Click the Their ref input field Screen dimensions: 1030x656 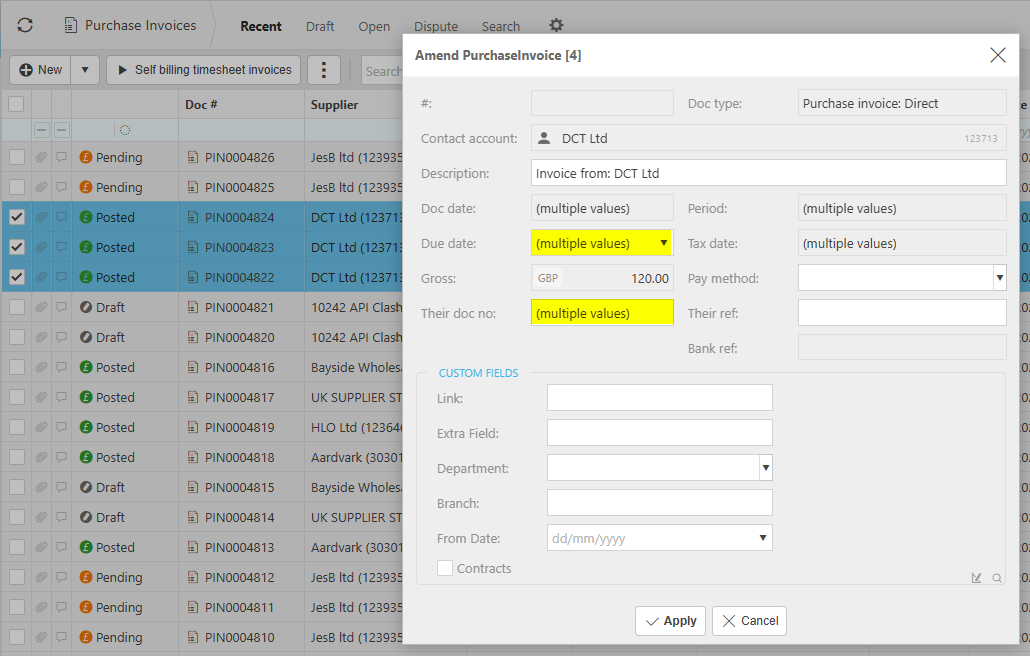pyautogui.click(x=901, y=313)
